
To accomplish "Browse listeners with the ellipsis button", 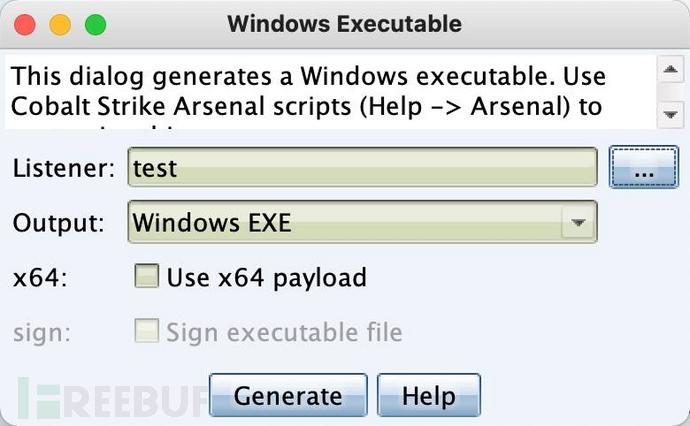I will [x=644, y=167].
